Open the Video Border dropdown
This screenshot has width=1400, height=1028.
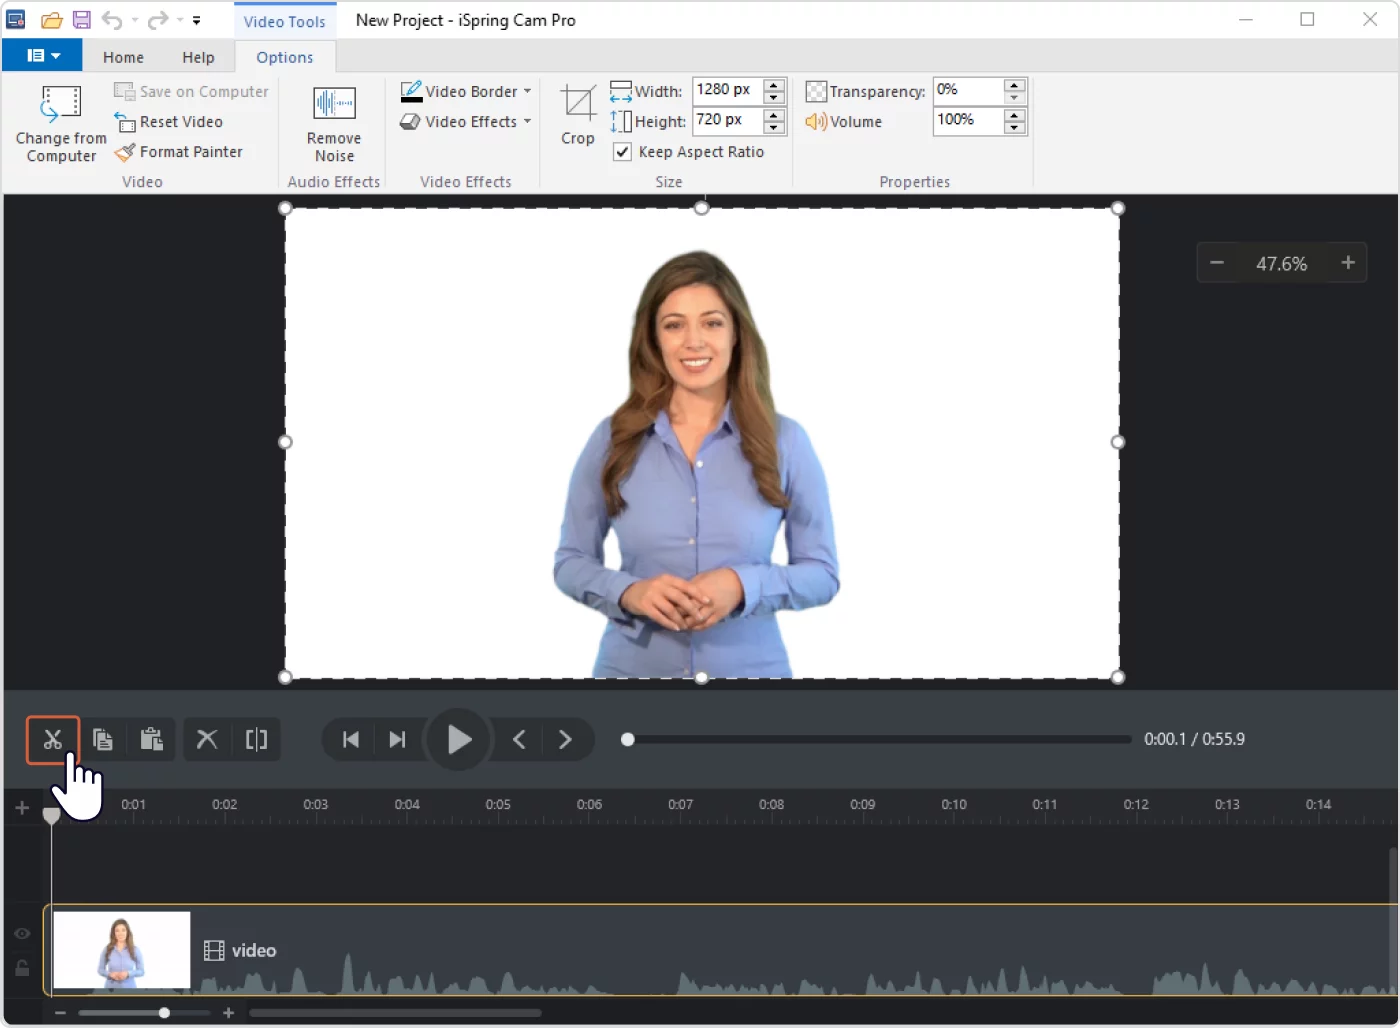pyautogui.click(x=466, y=91)
